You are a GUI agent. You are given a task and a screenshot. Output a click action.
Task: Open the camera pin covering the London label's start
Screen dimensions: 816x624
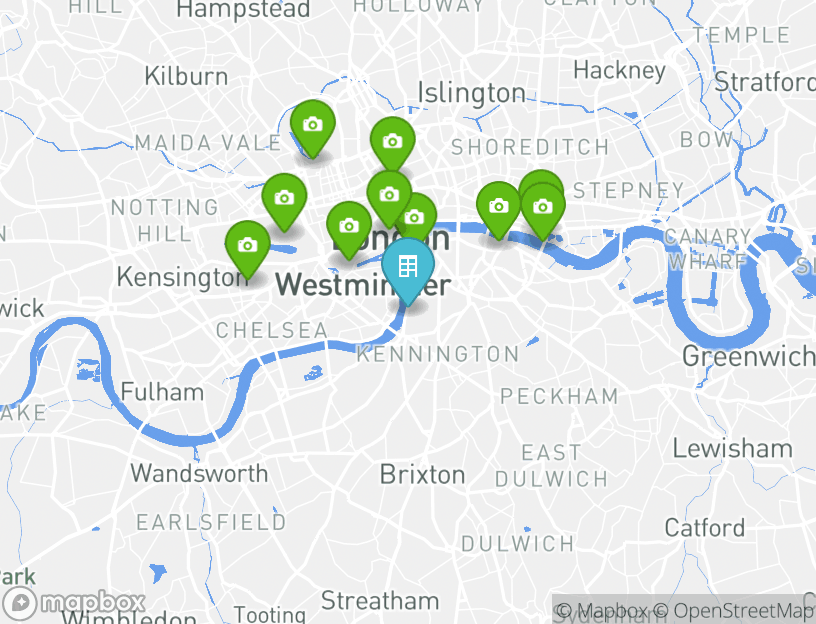tap(349, 230)
